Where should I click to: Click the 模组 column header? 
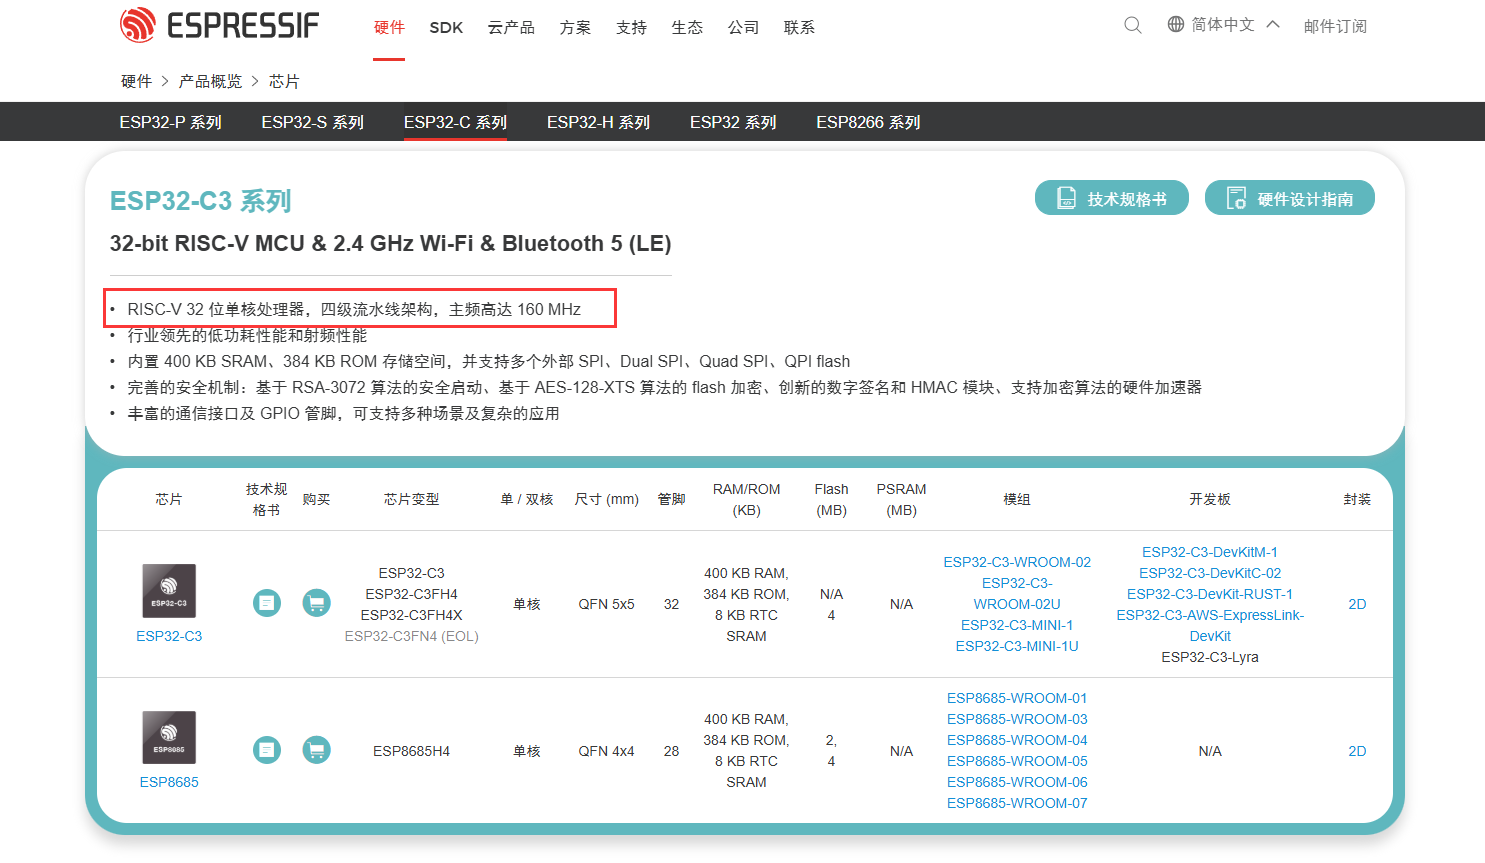pos(1017,499)
